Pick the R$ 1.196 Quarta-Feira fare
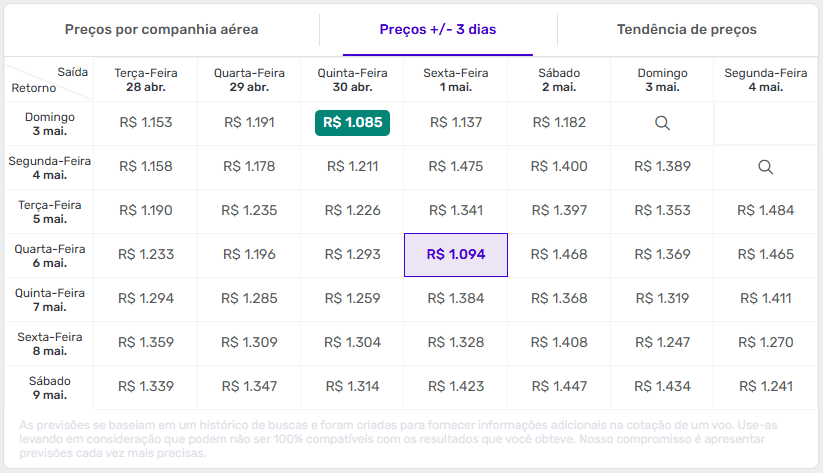The width and height of the screenshot is (823, 473). click(x=249, y=255)
